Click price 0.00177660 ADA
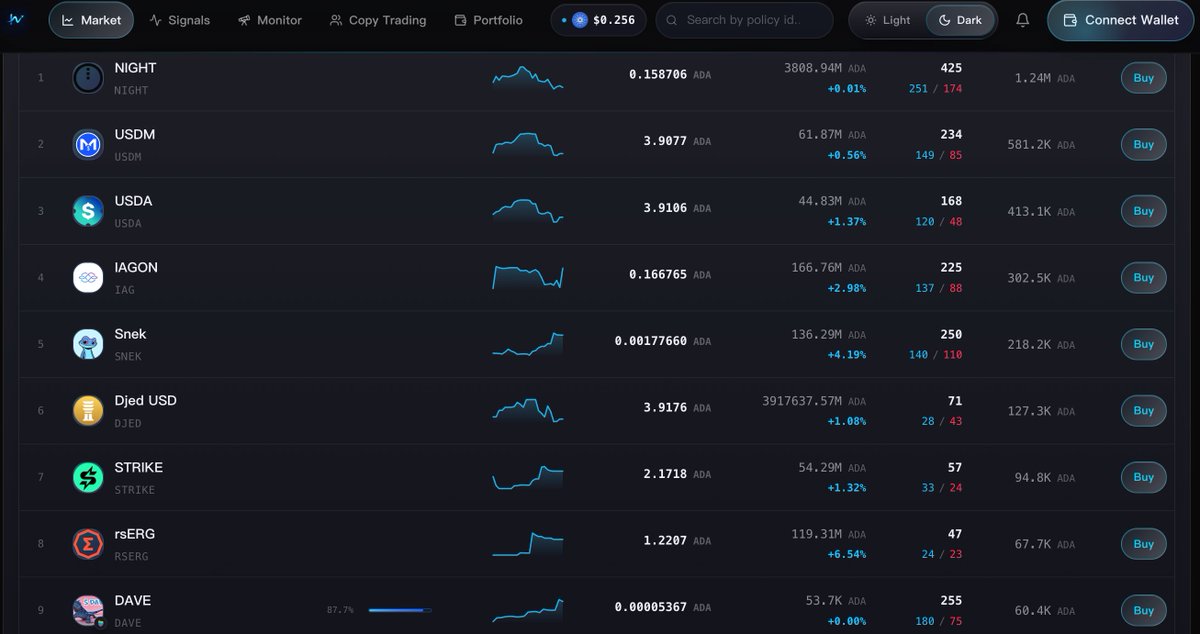Image resolution: width=1200 pixels, height=634 pixels. [x=663, y=341]
